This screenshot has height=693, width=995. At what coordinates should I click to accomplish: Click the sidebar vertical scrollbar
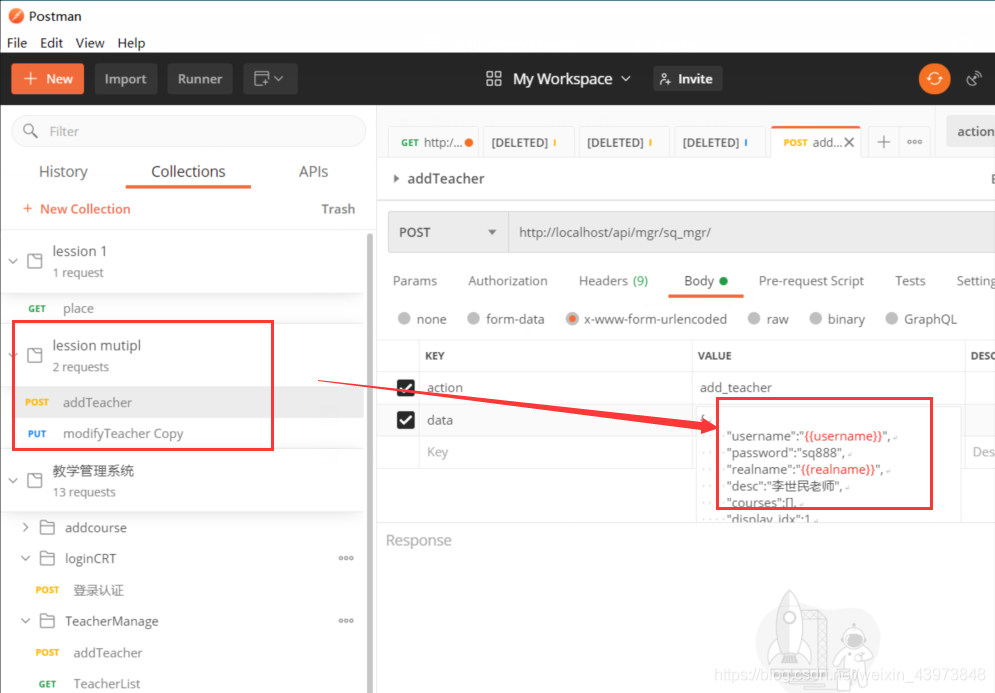pyautogui.click(x=370, y=463)
